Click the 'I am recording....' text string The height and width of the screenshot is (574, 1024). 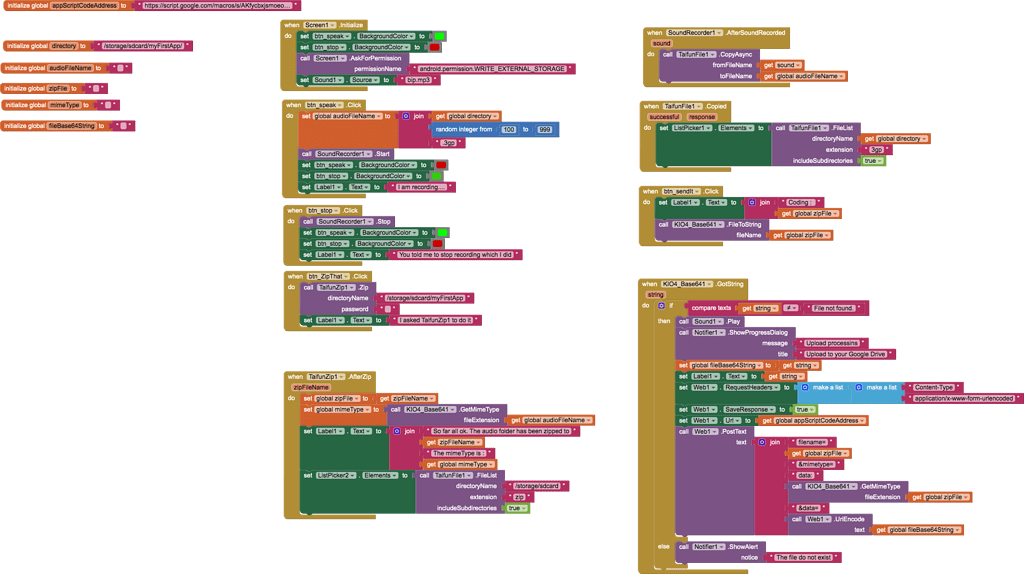point(424,187)
